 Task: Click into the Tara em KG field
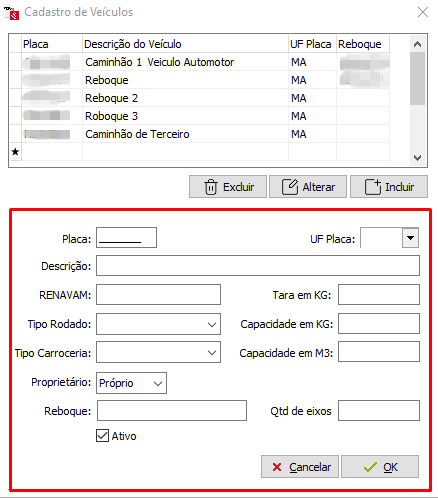379,295
